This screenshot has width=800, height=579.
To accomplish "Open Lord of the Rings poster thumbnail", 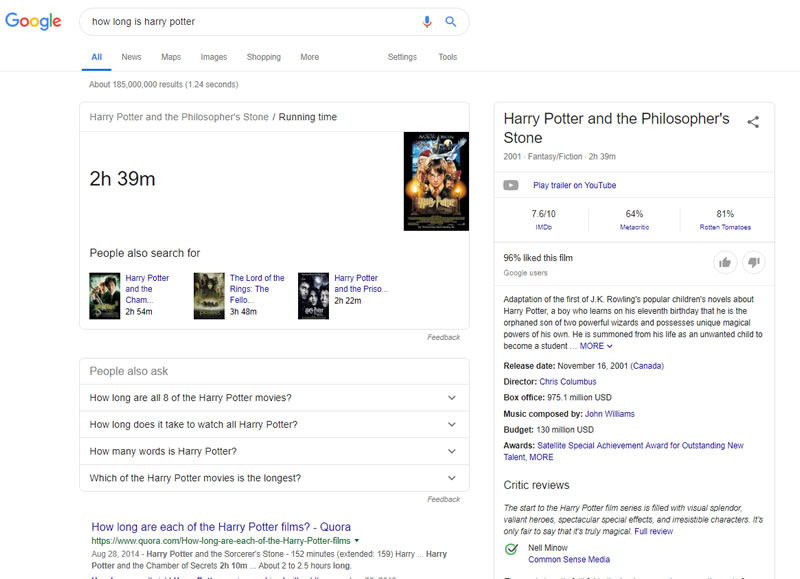I will (x=209, y=296).
